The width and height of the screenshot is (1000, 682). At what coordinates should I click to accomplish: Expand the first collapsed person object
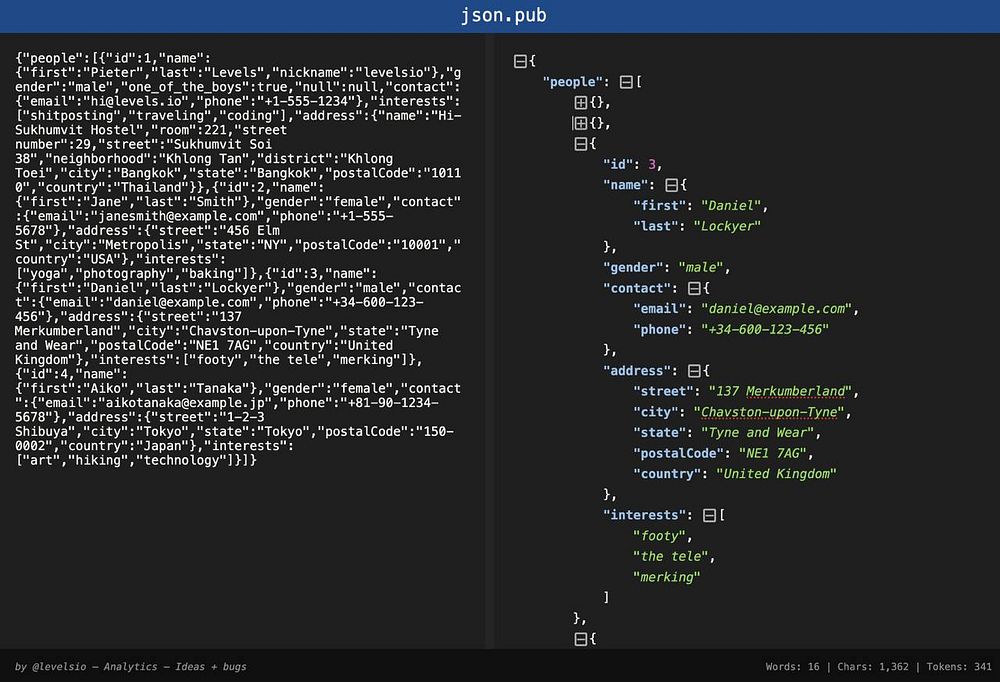(x=580, y=103)
